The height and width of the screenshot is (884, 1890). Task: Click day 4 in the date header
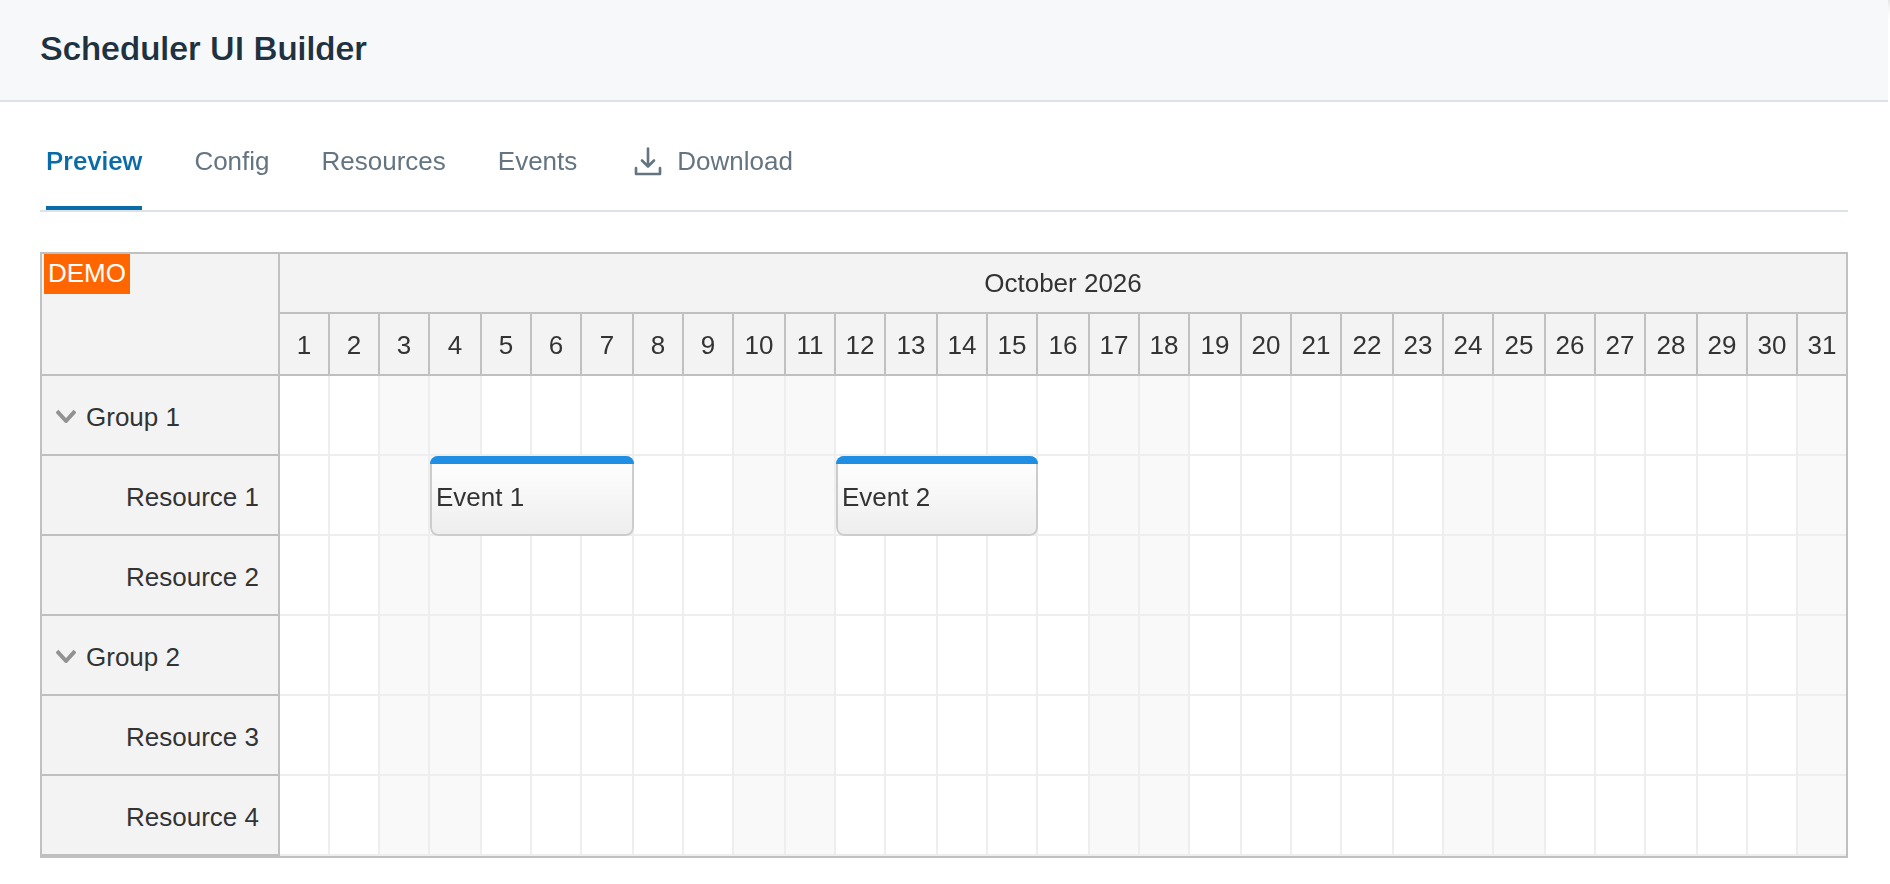pos(455,345)
